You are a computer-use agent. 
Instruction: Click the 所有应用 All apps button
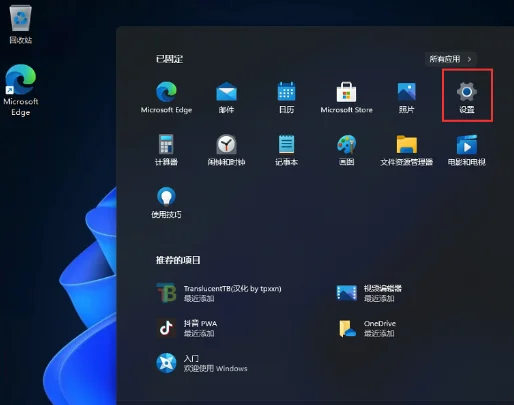click(x=451, y=59)
